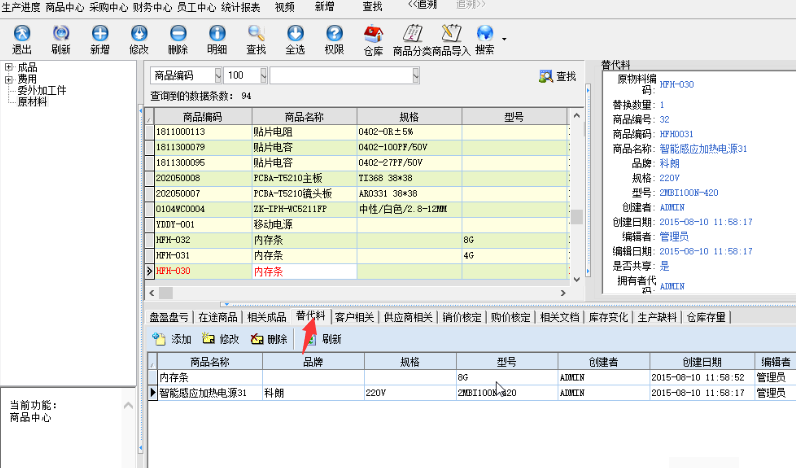The height and width of the screenshot is (468, 796).
Task: Click into the search value input box
Action: [x=341, y=75]
